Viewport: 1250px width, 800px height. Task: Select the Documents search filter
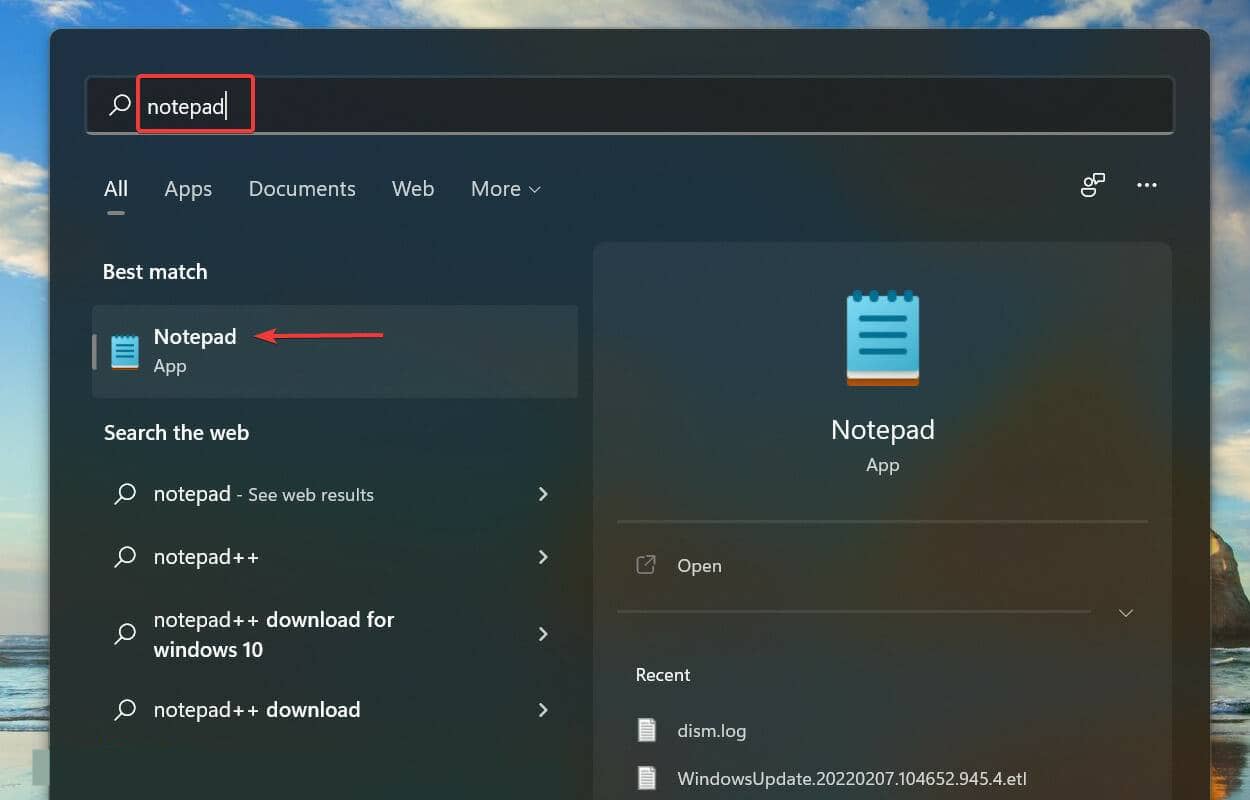[302, 188]
